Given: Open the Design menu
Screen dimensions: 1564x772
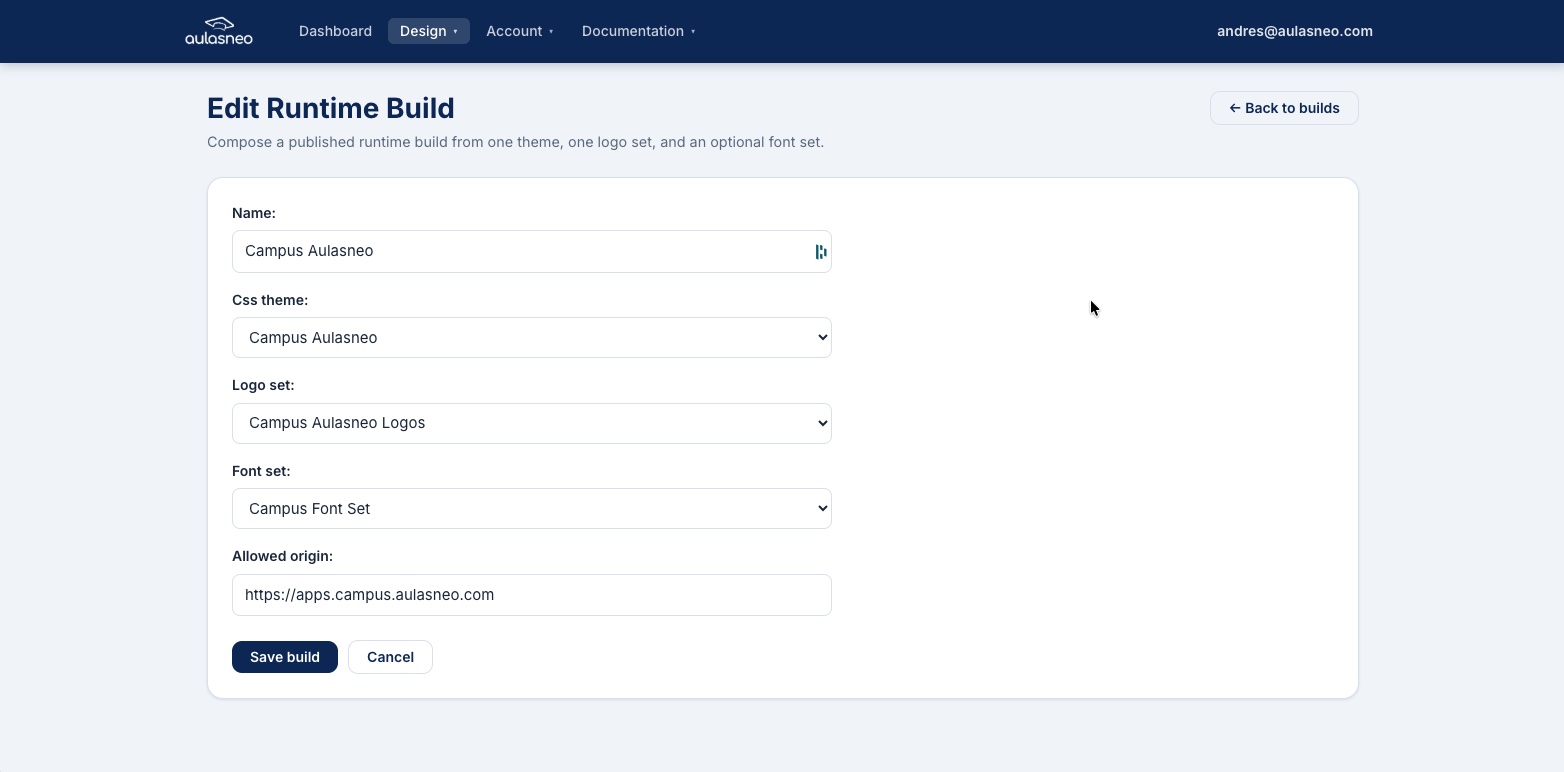Looking at the screenshot, I should (x=423, y=31).
